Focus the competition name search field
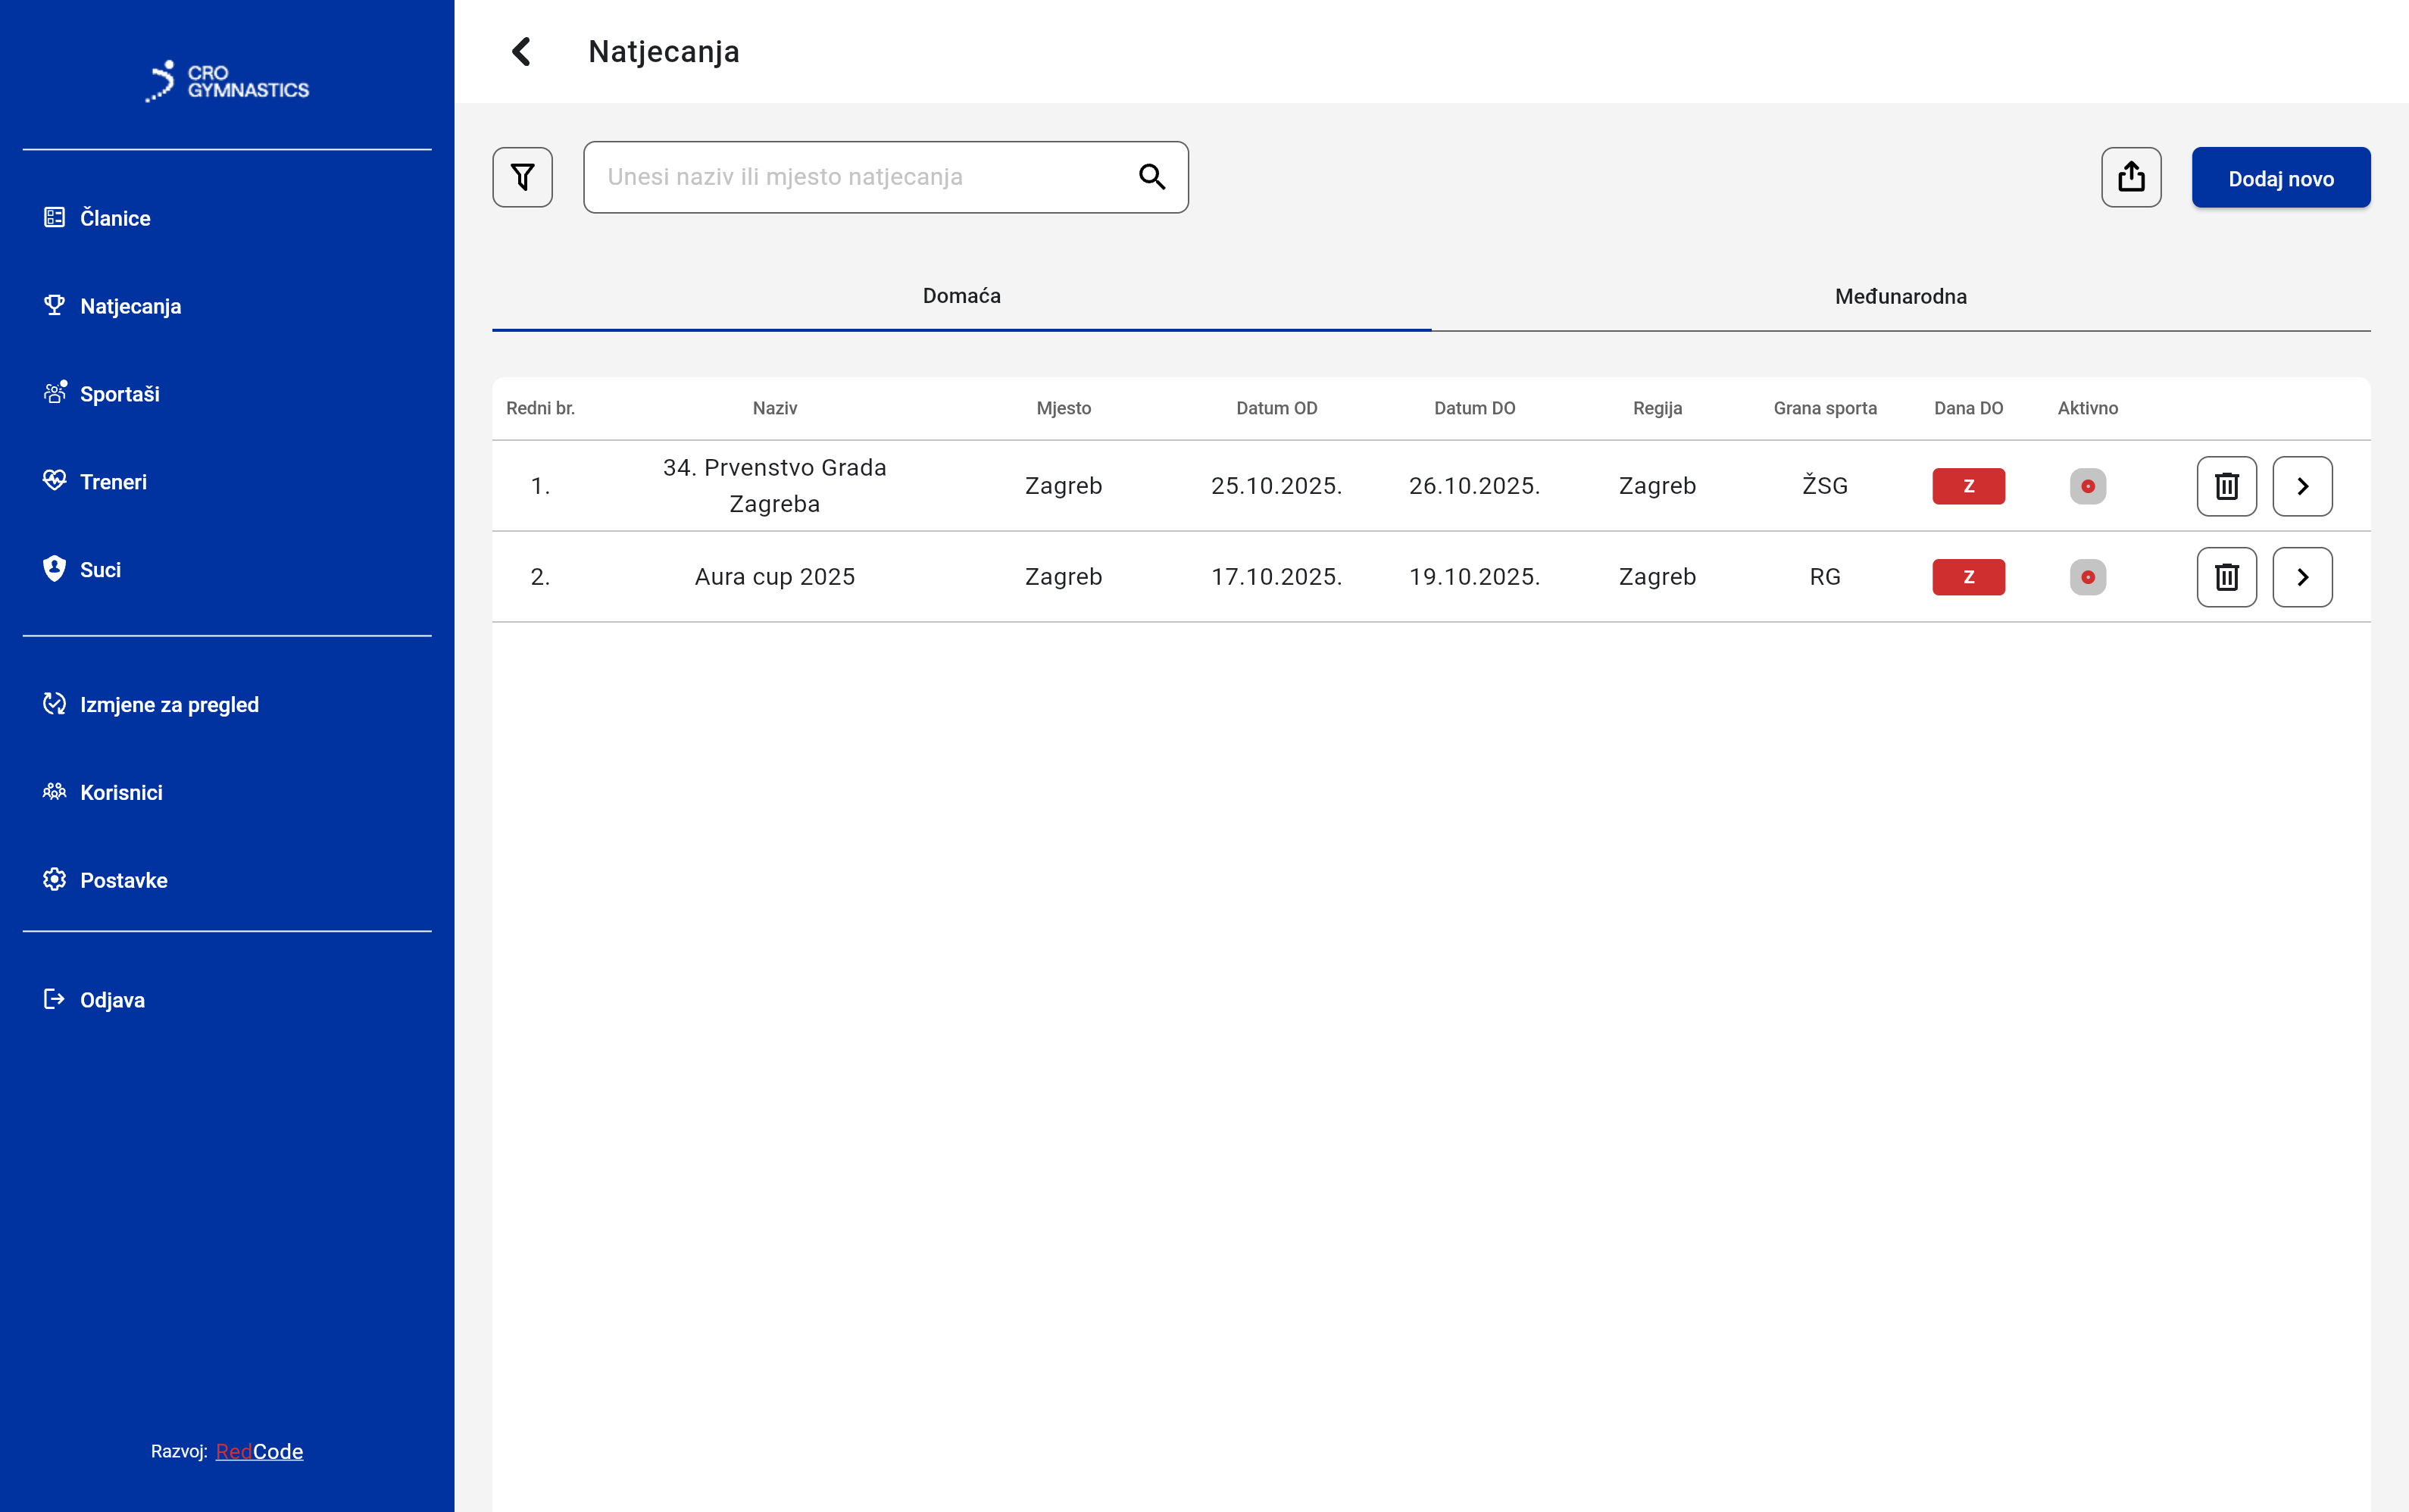Image resolution: width=2409 pixels, height=1512 pixels. coord(860,177)
